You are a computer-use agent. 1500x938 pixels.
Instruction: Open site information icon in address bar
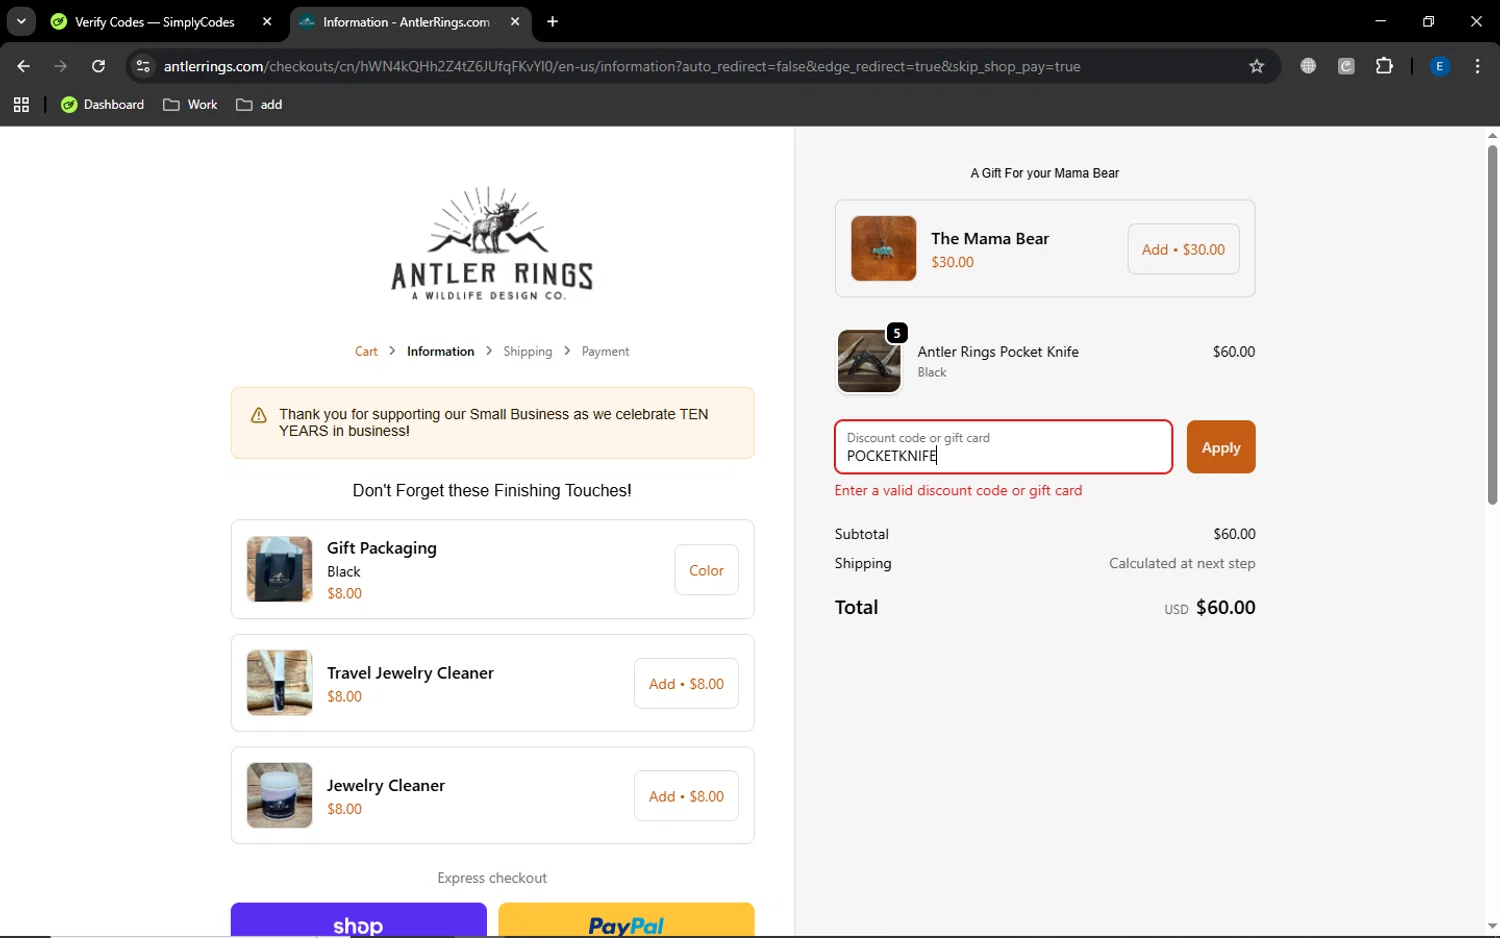[143, 66]
